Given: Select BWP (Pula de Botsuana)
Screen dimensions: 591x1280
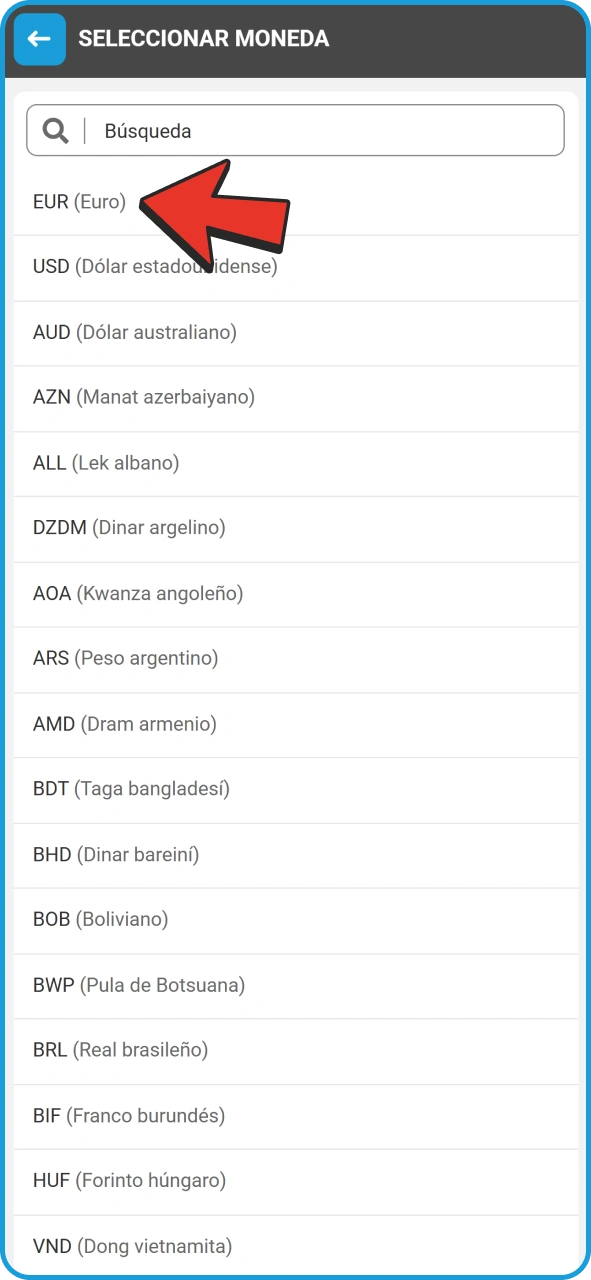Looking at the screenshot, I should pyautogui.click(x=295, y=986).
